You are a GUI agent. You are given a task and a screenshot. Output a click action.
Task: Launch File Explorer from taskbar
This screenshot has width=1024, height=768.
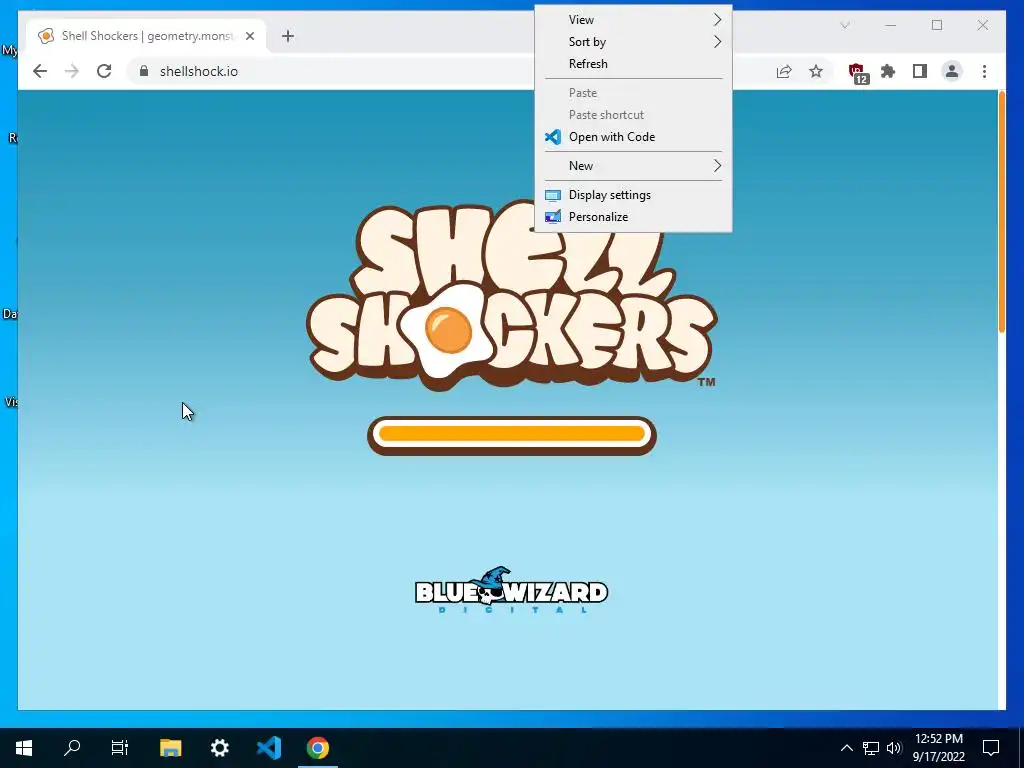[170, 748]
